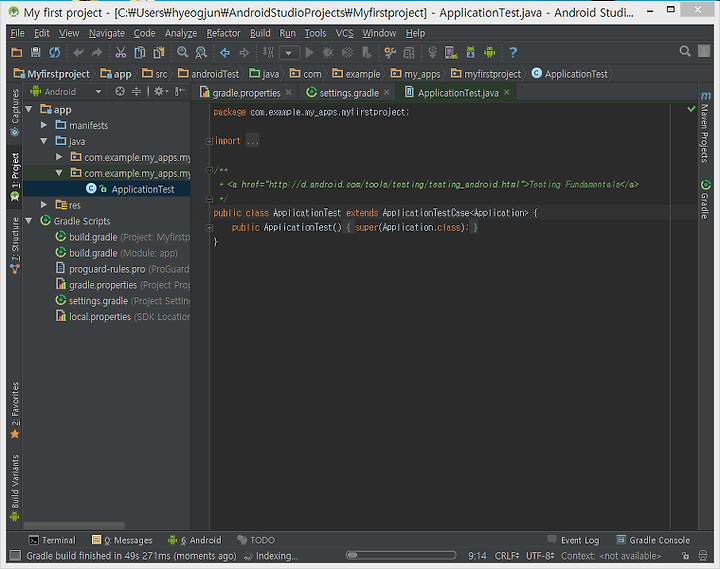
Task: Open the SDK Manager icon
Action: [471, 52]
